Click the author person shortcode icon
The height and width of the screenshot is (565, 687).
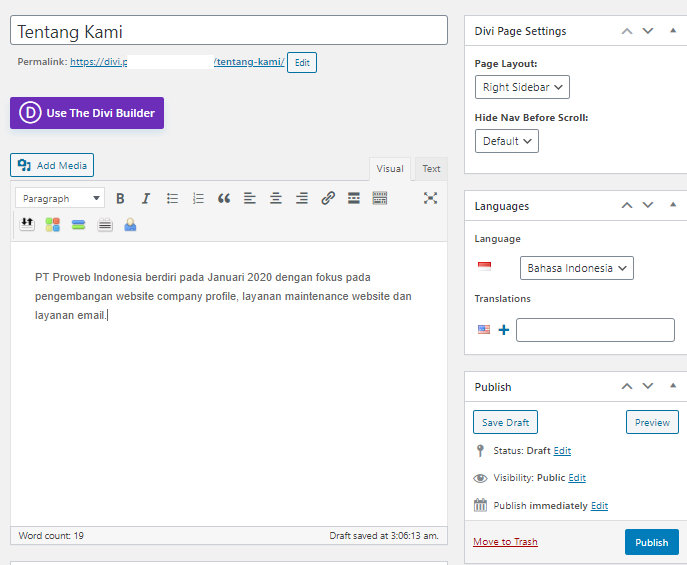coord(130,225)
